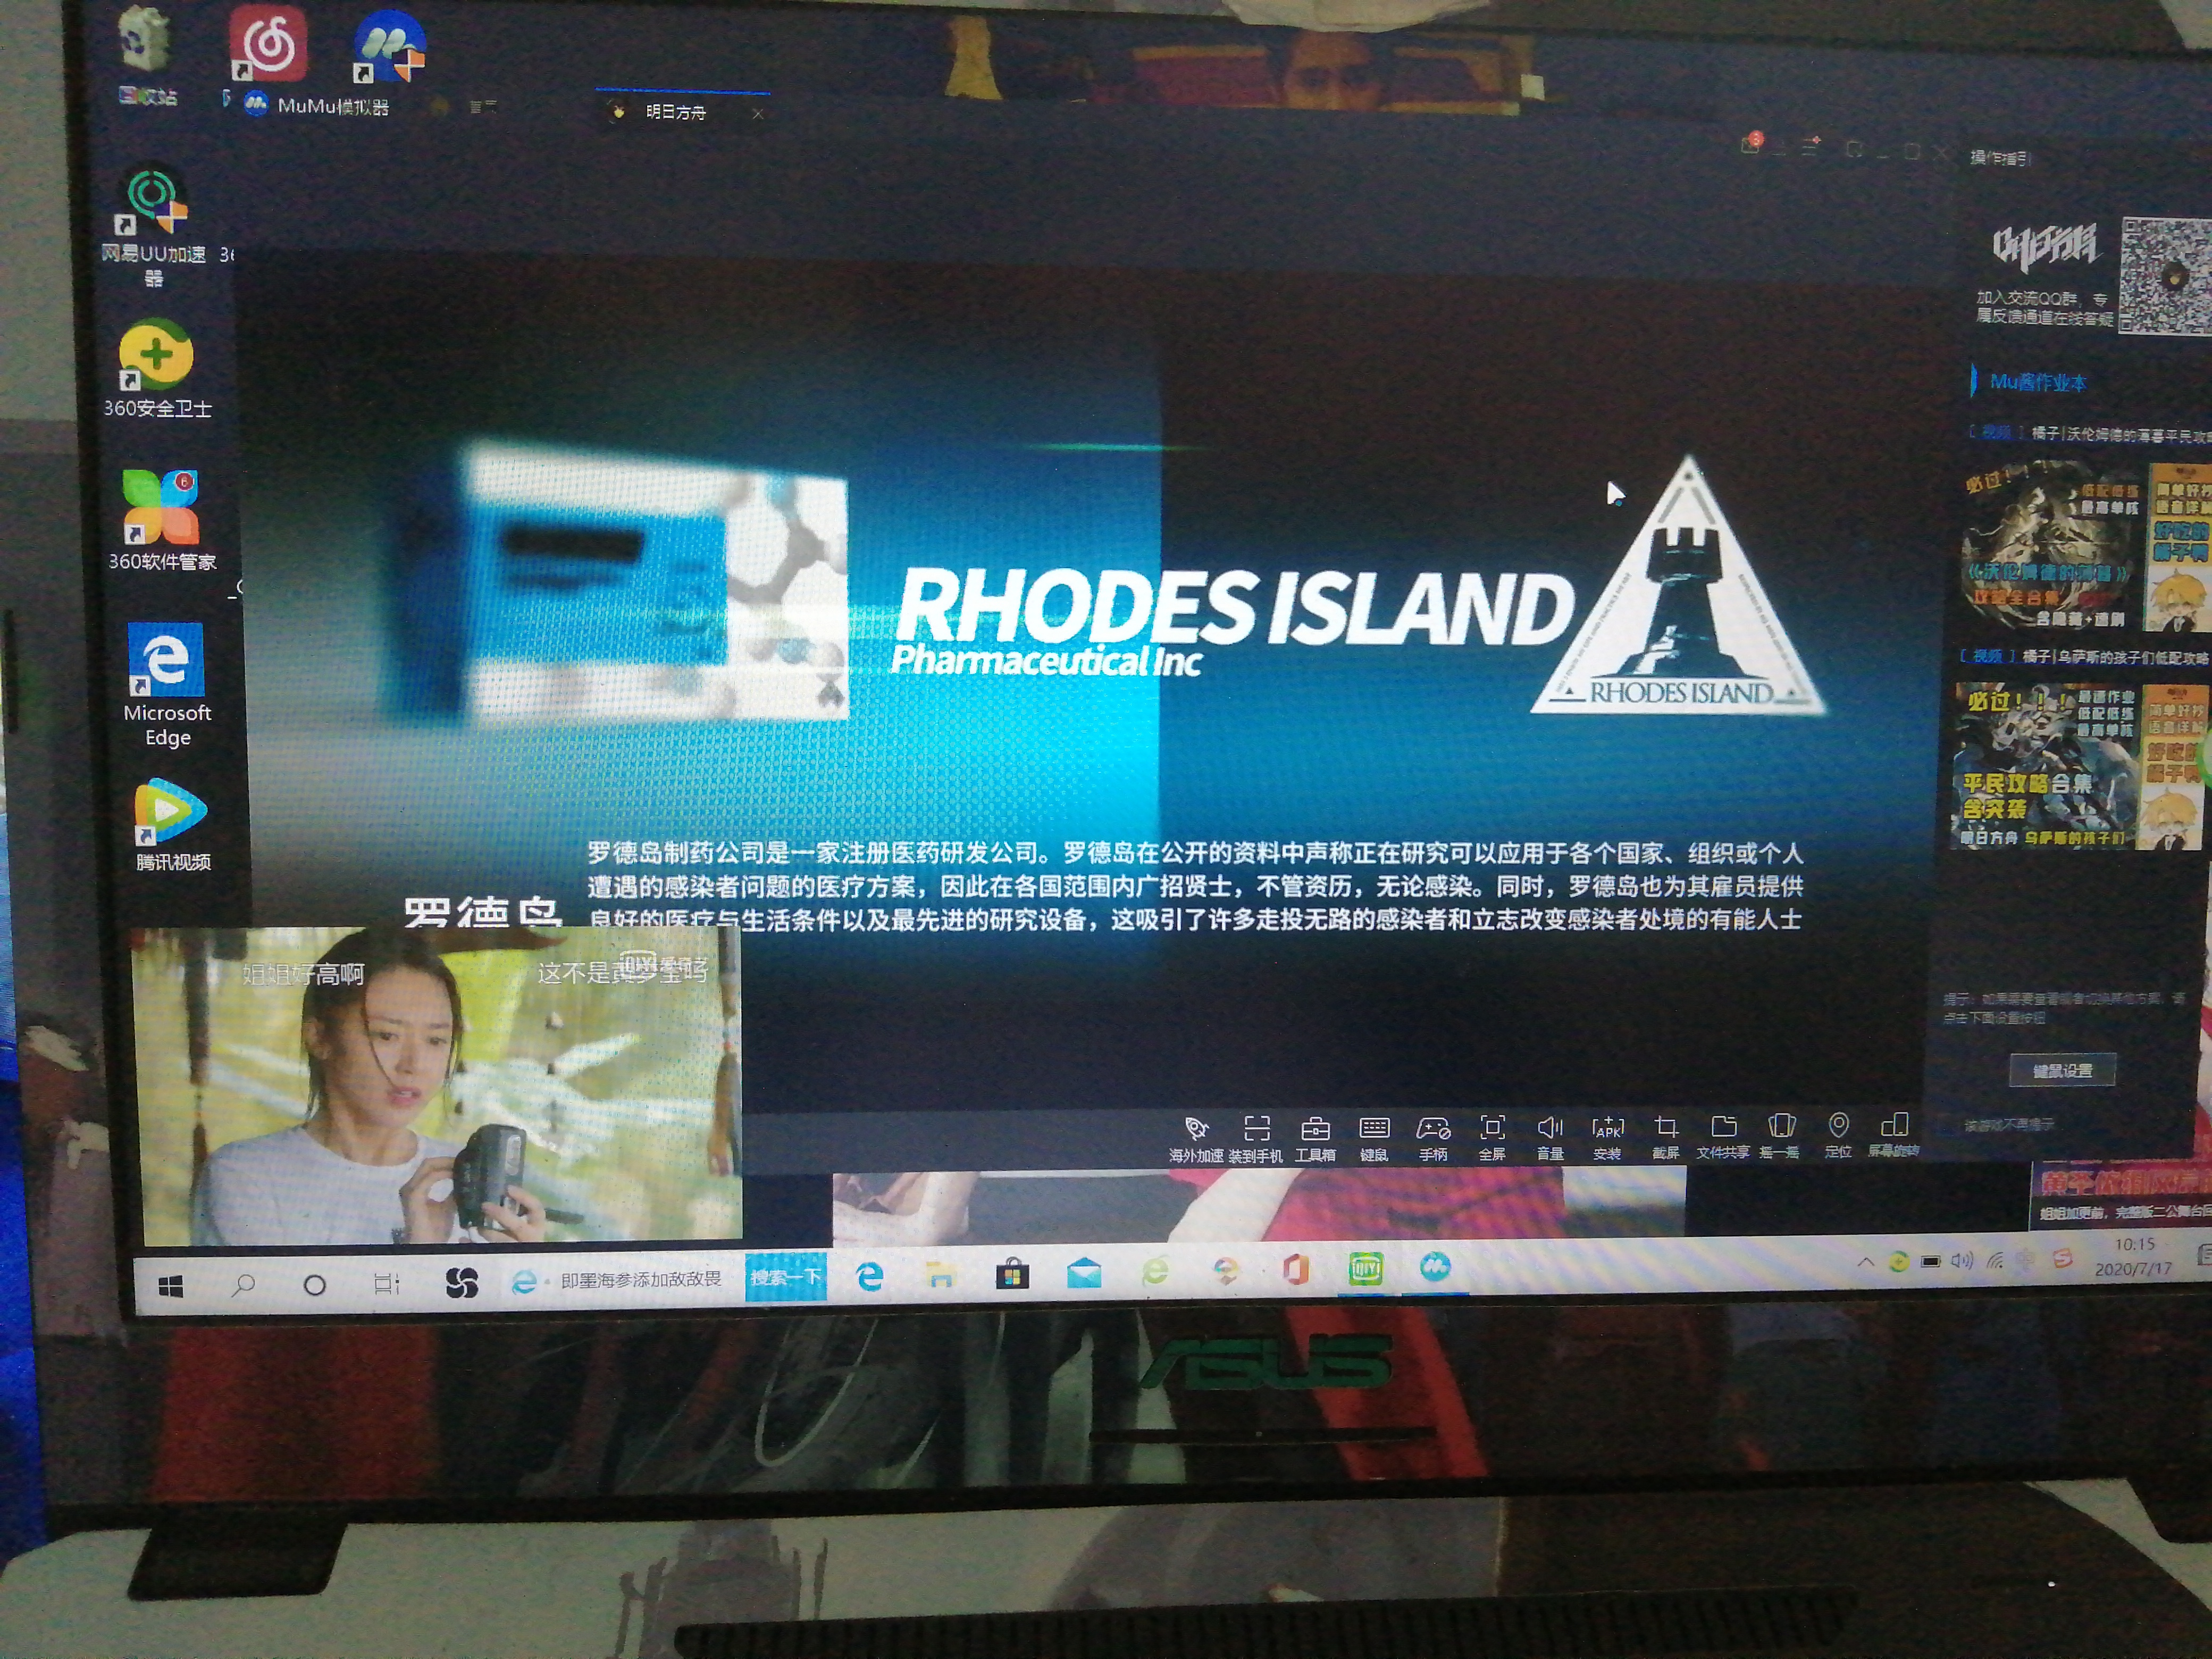2212x1659 pixels.
Task: Open the MuMu hamburger menu icon
Action: (1811, 147)
